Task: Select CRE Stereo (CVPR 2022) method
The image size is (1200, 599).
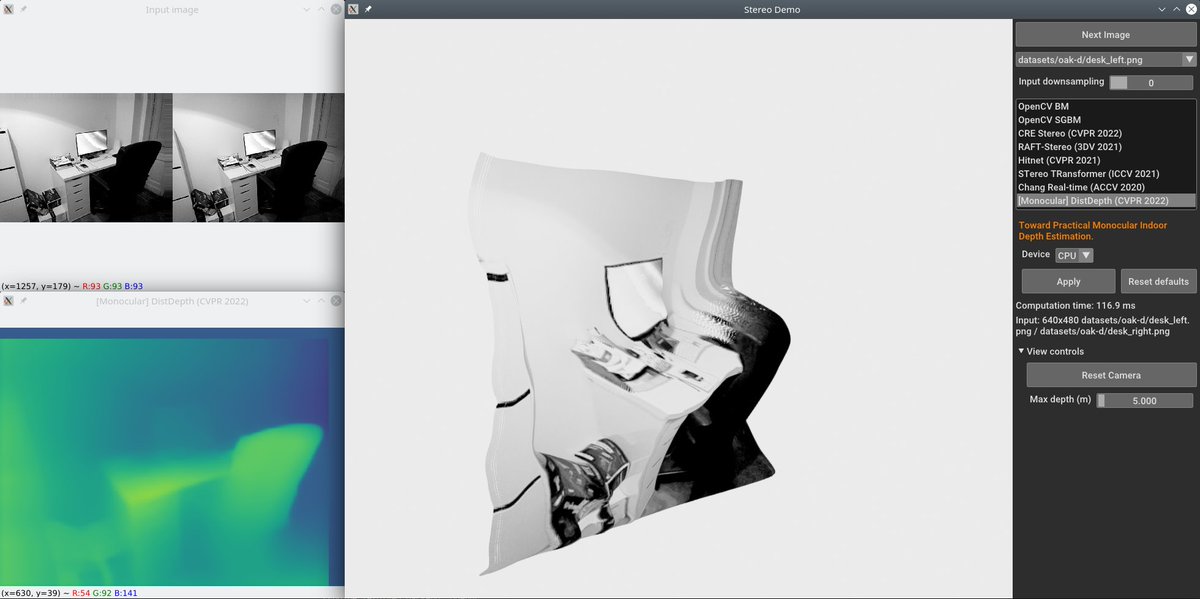Action: (x=1105, y=133)
